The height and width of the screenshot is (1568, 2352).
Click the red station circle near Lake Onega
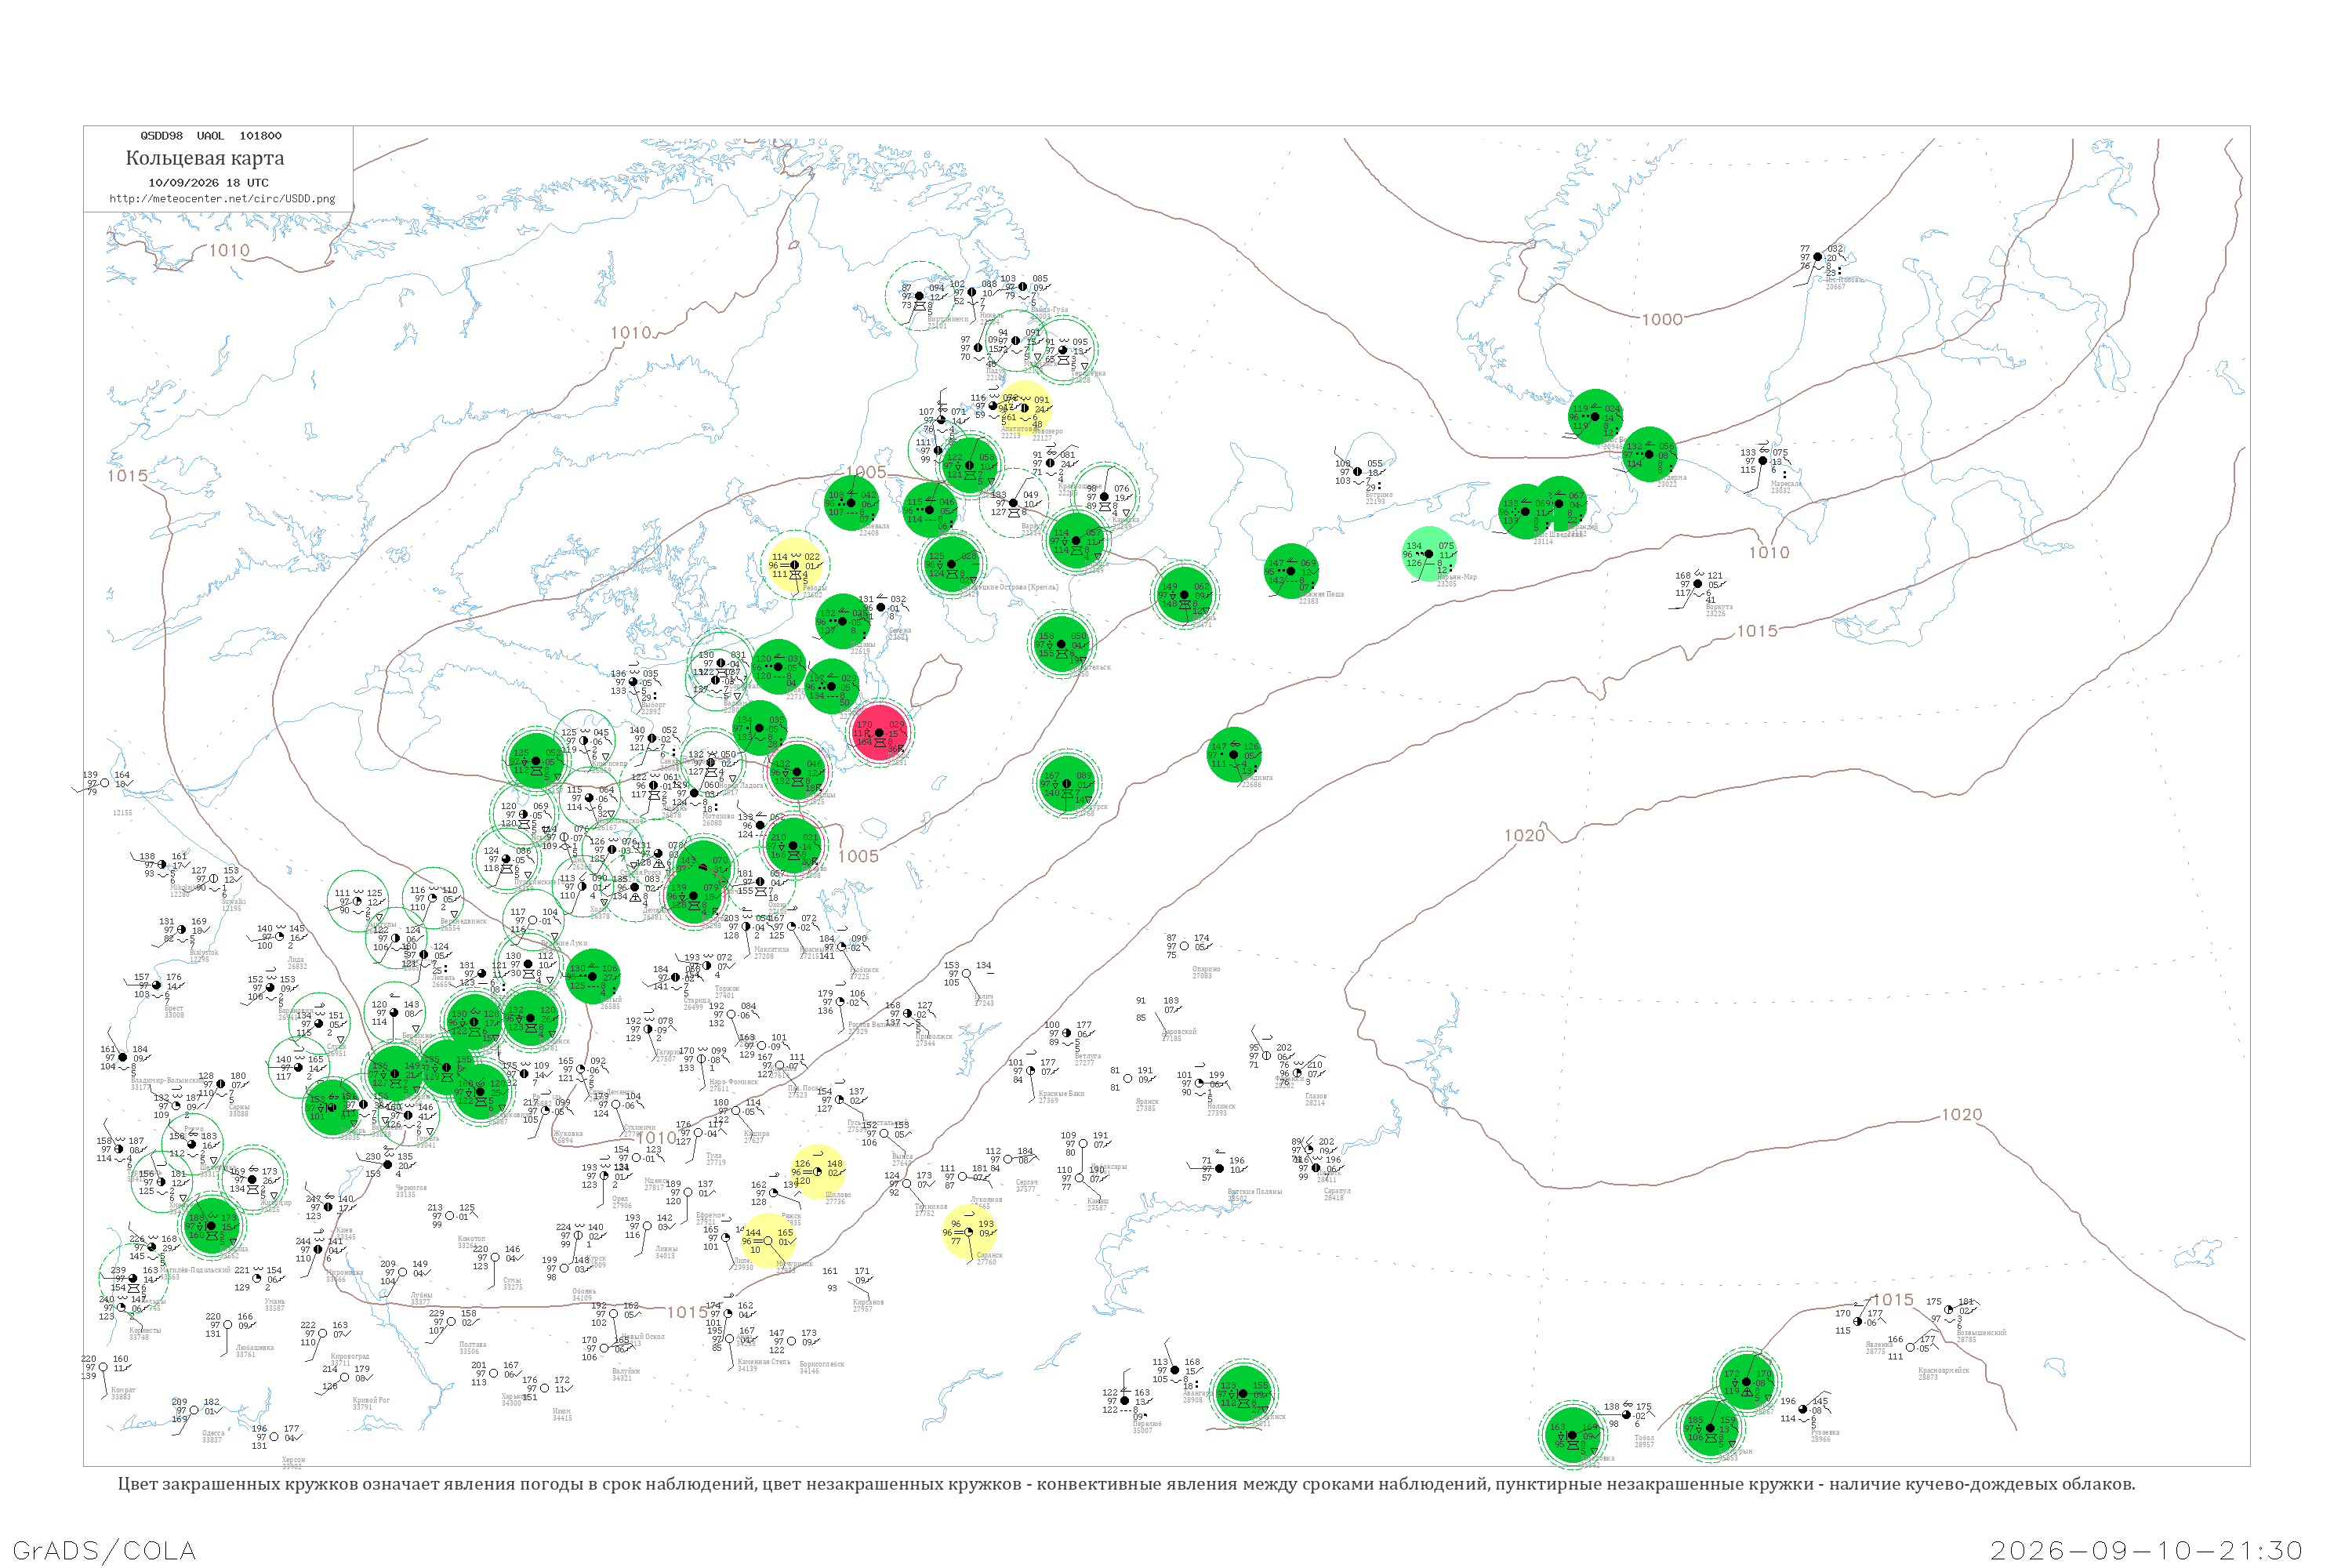[879, 733]
